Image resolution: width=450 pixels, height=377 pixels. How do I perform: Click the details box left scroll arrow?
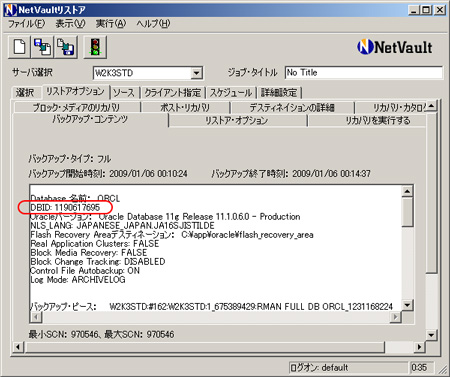tap(36, 317)
